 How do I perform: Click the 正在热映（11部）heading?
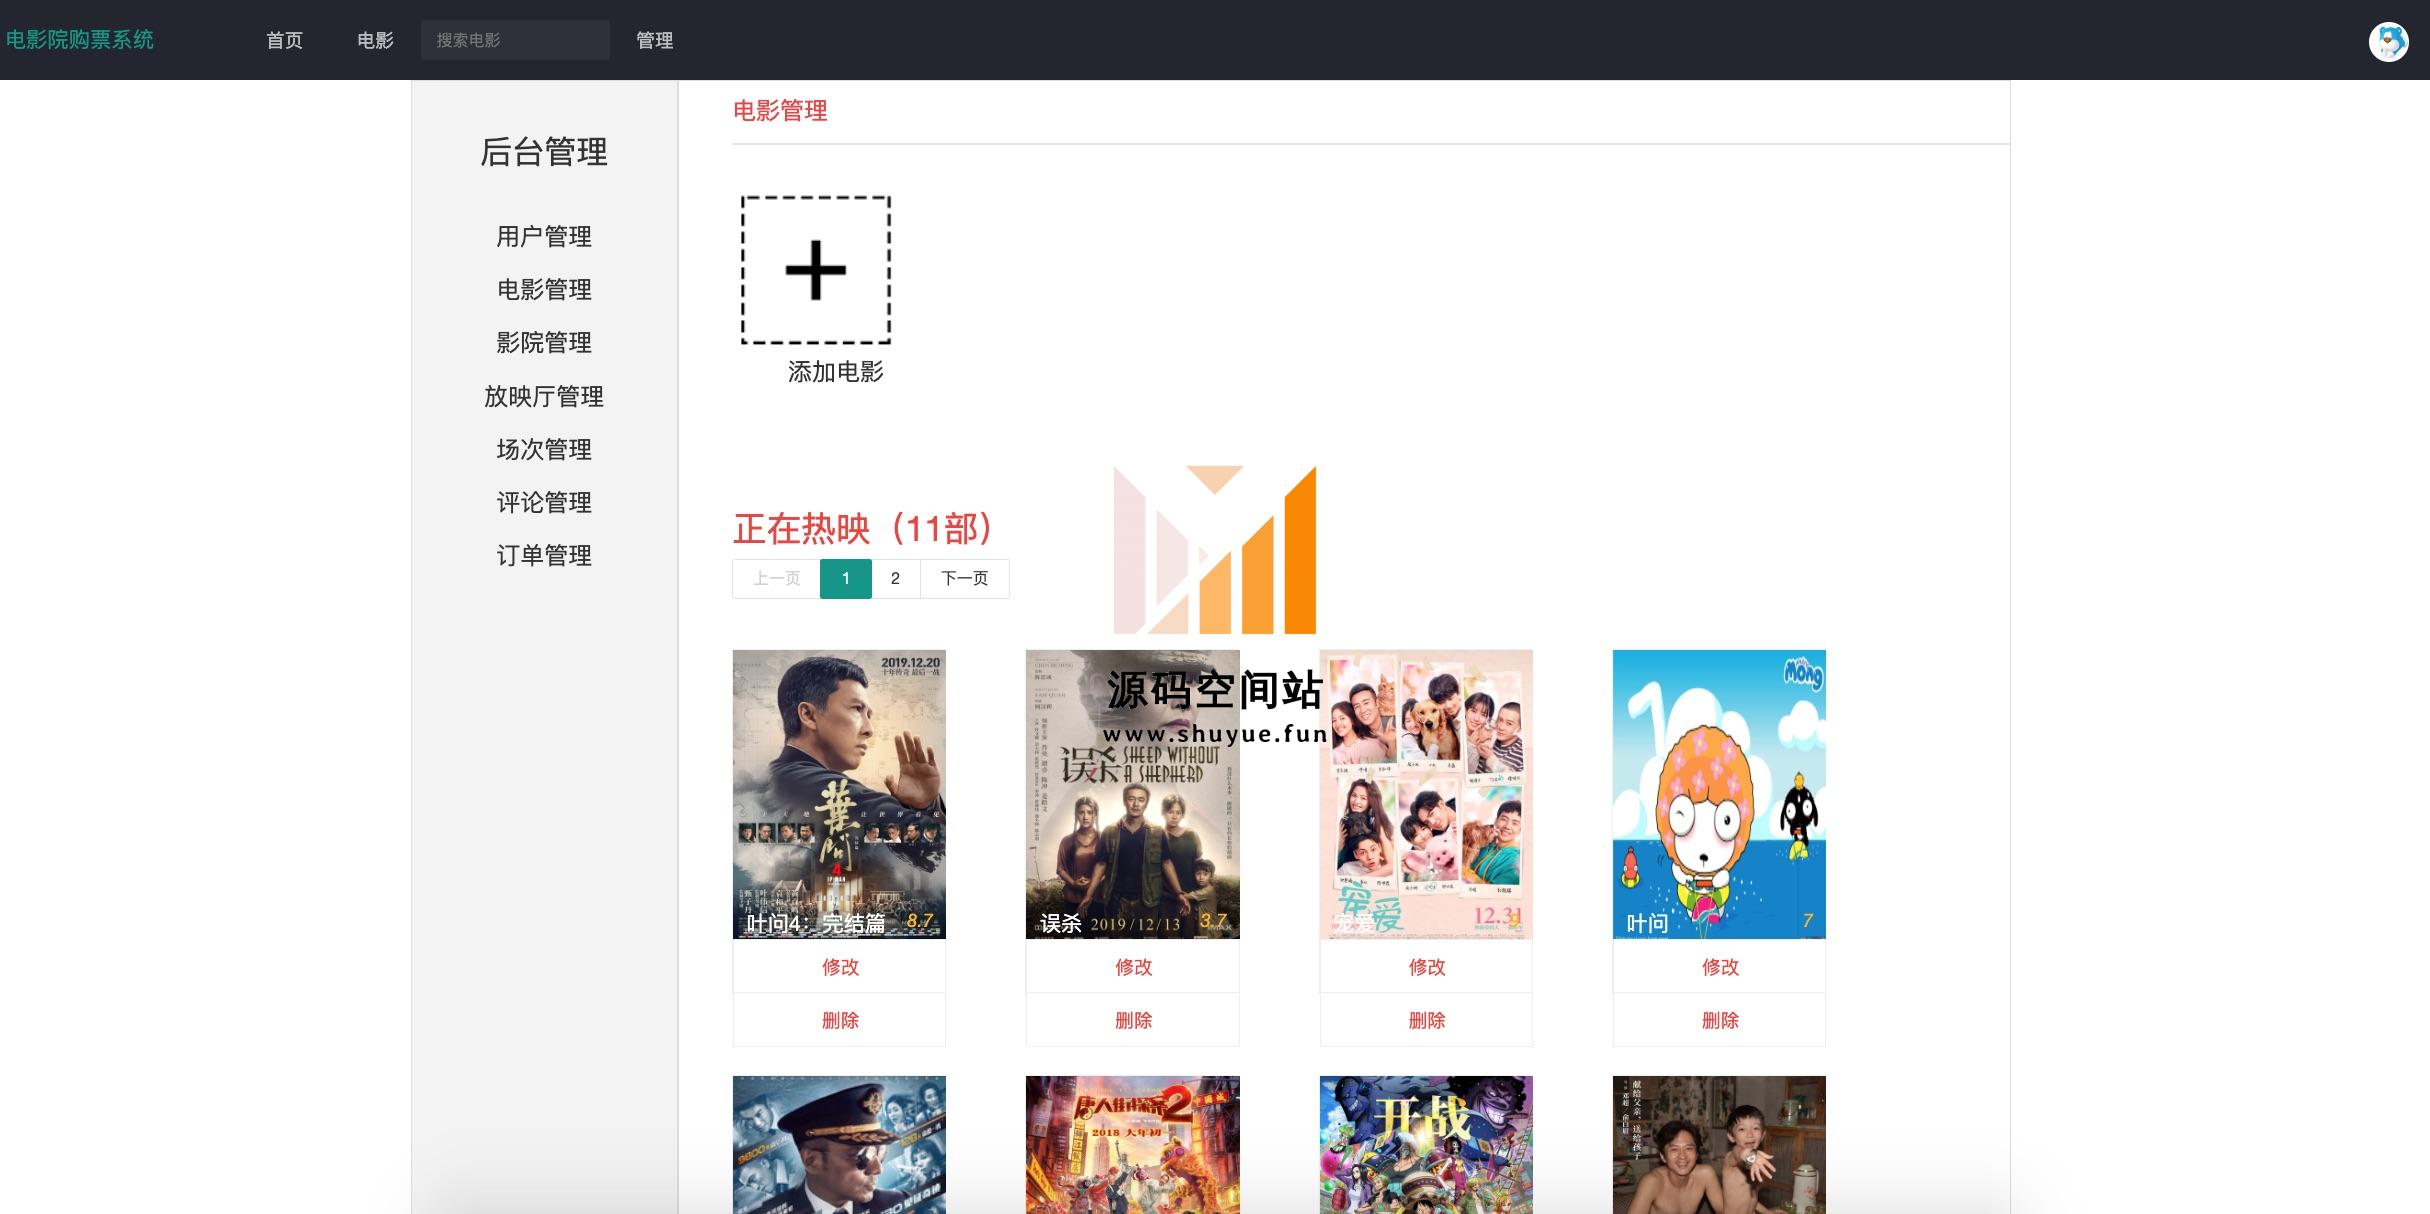pyautogui.click(x=863, y=528)
